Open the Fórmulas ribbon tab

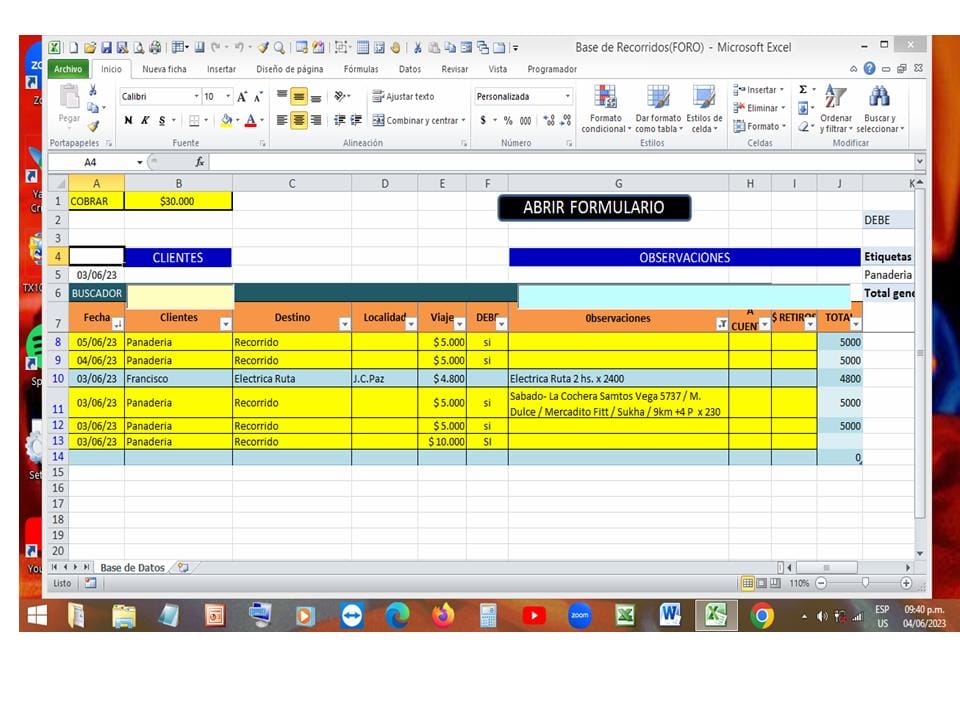point(361,69)
